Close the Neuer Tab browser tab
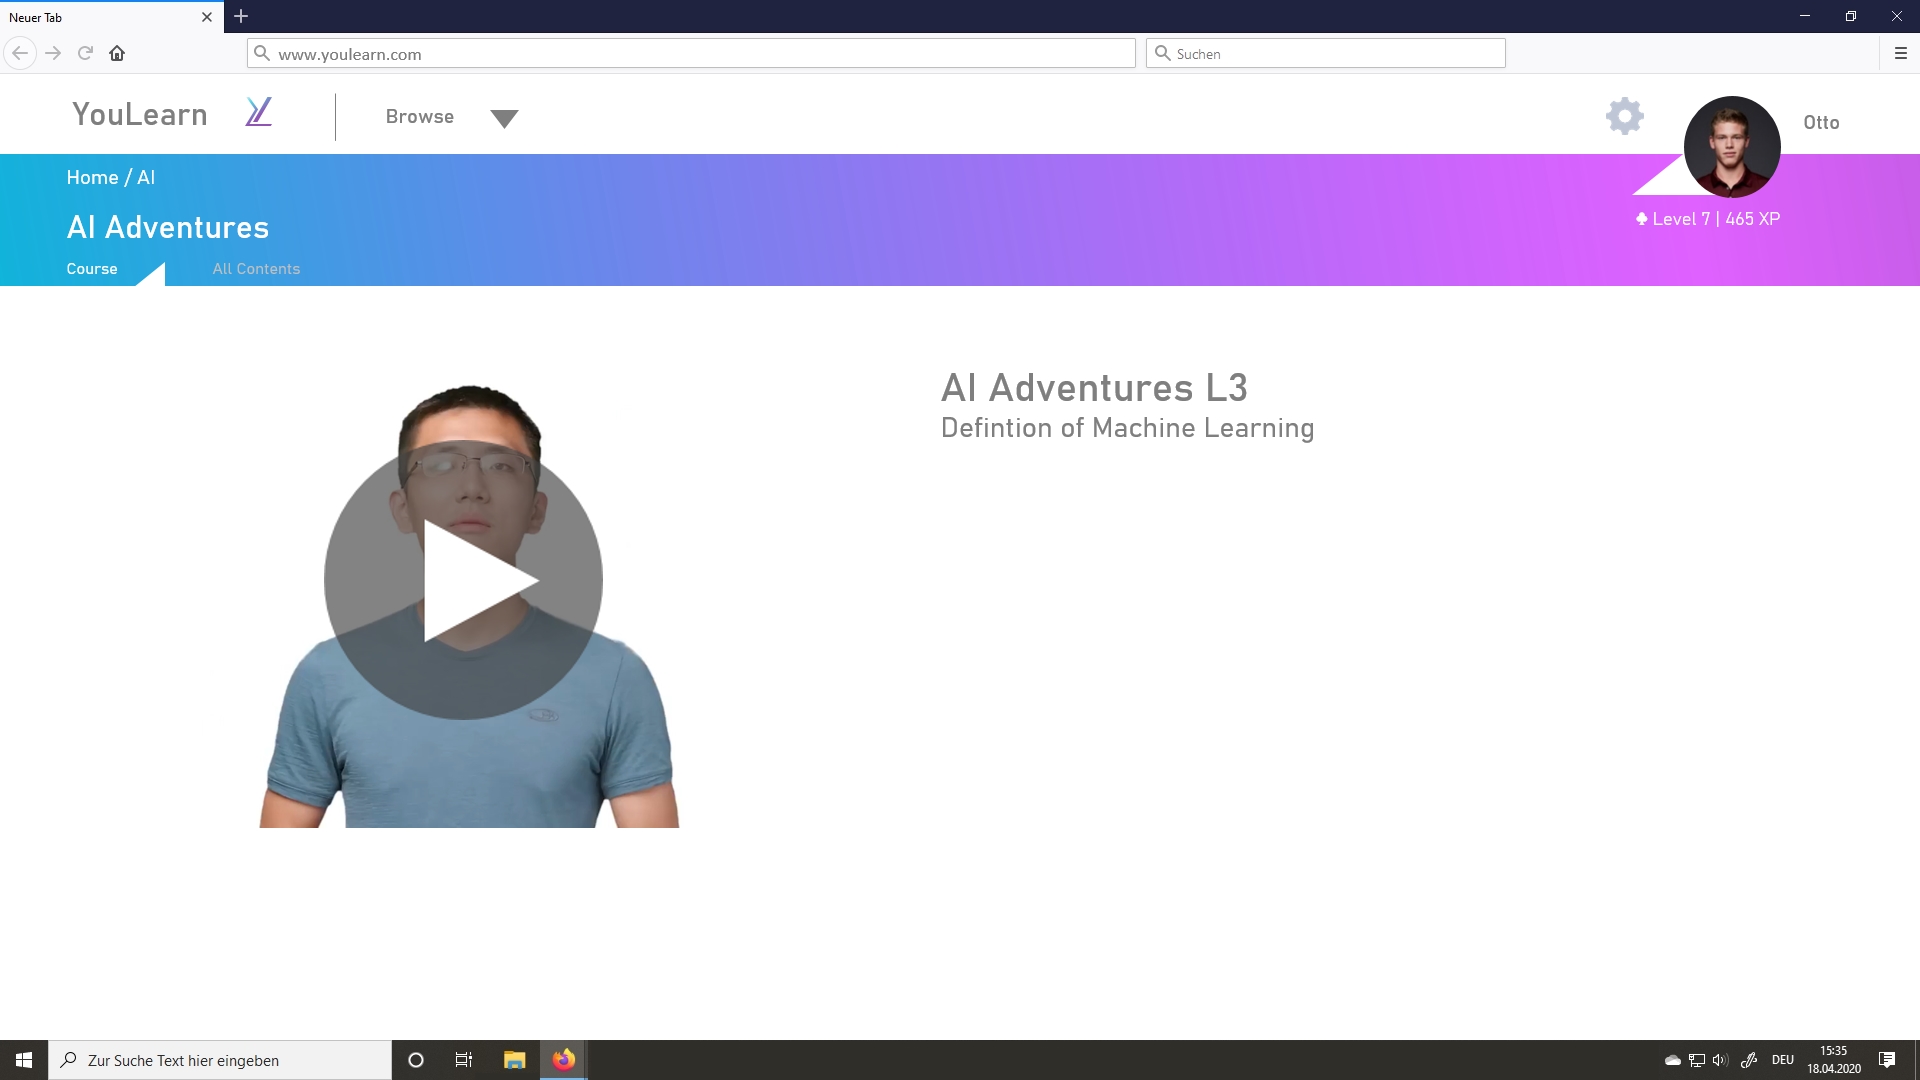The height and width of the screenshot is (1080, 1920). (207, 17)
